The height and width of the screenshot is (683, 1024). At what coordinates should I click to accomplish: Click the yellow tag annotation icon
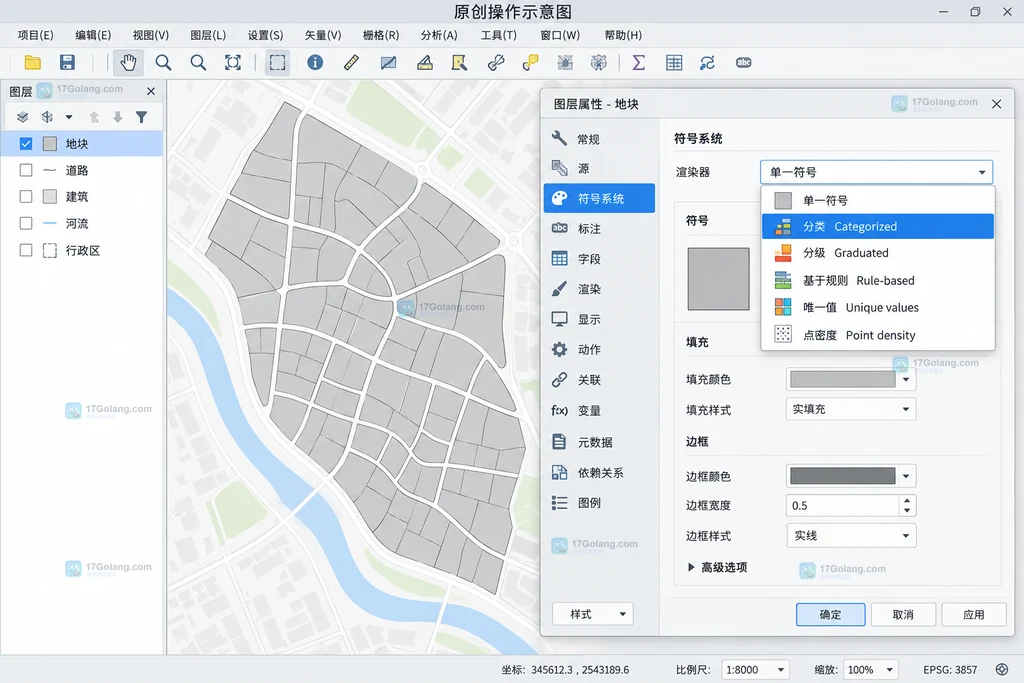pyautogui.click(x=530, y=63)
